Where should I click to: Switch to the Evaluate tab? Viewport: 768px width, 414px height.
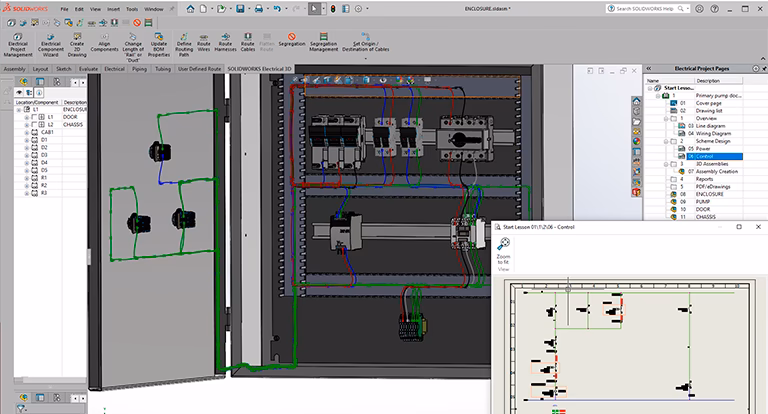click(88, 69)
